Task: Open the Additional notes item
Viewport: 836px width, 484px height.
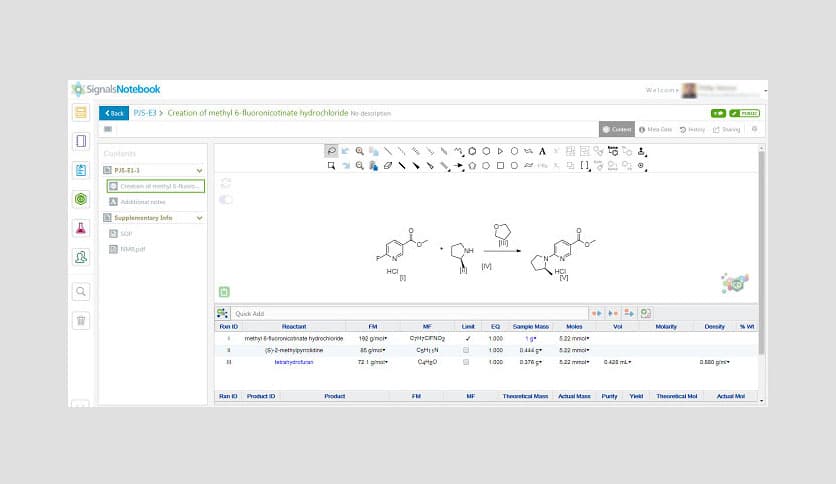Action: pos(143,202)
